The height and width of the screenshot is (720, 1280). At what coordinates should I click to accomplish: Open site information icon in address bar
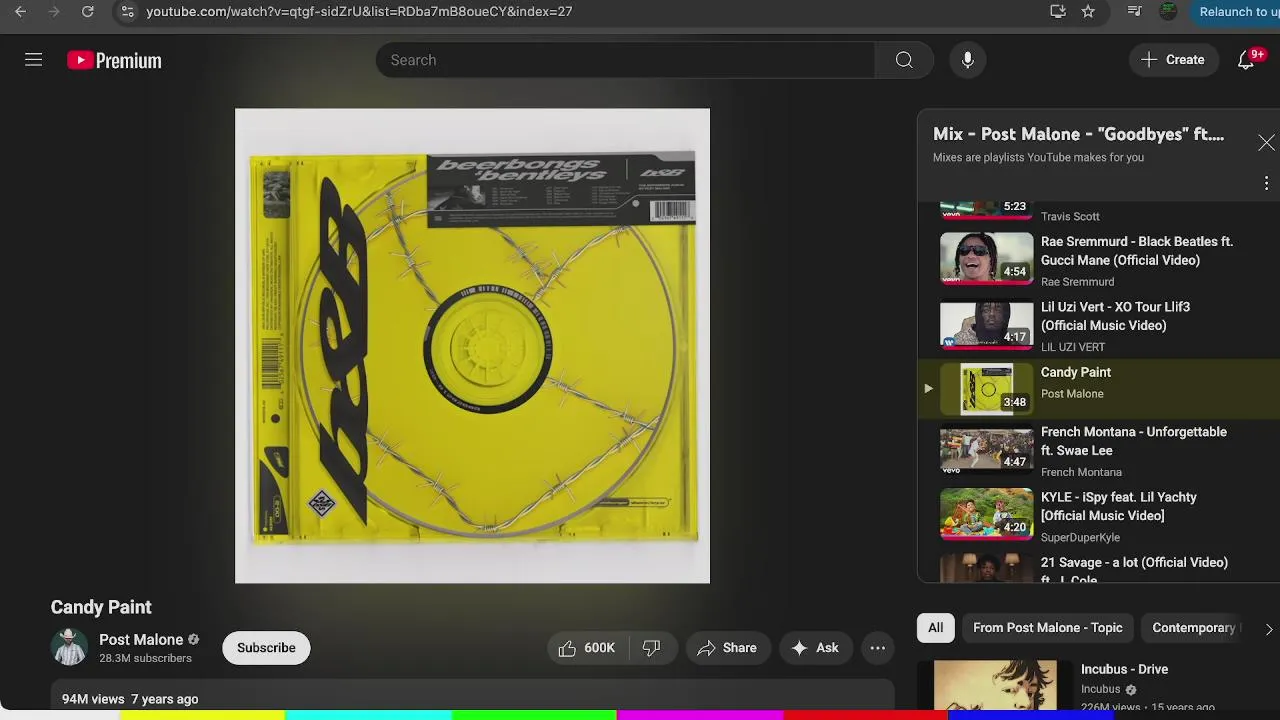tap(126, 12)
